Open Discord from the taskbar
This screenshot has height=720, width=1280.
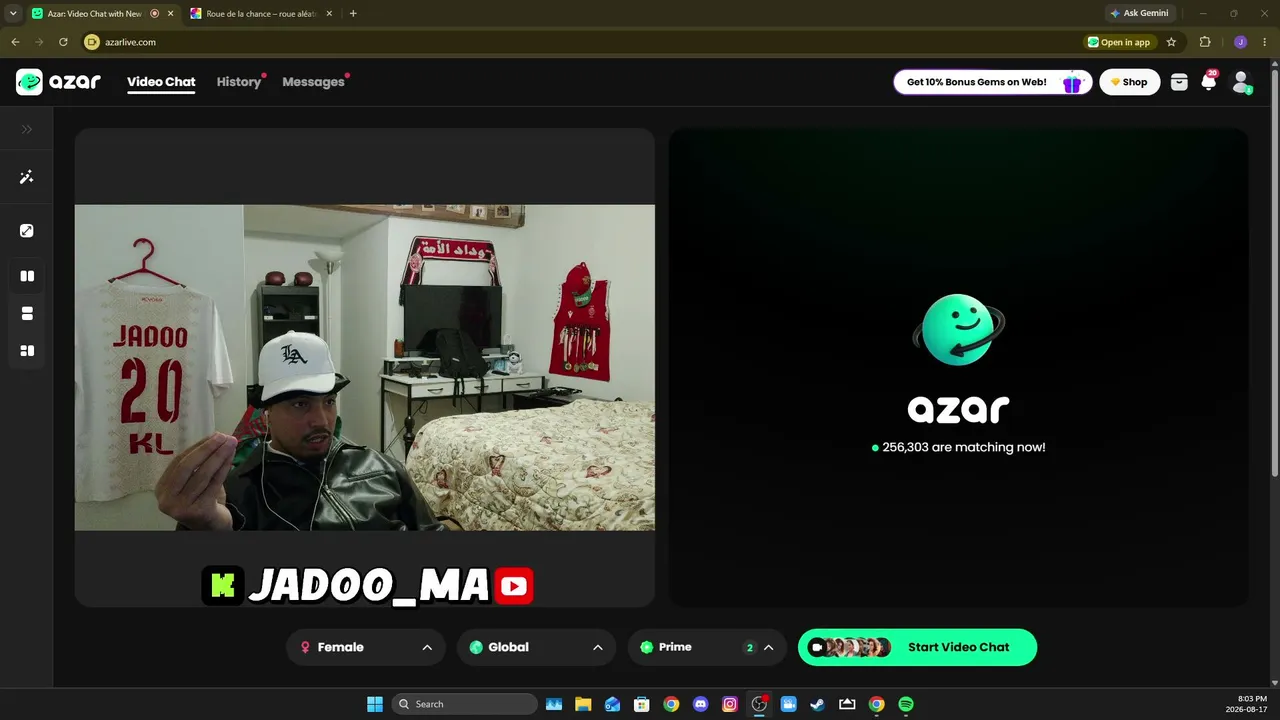click(x=700, y=704)
